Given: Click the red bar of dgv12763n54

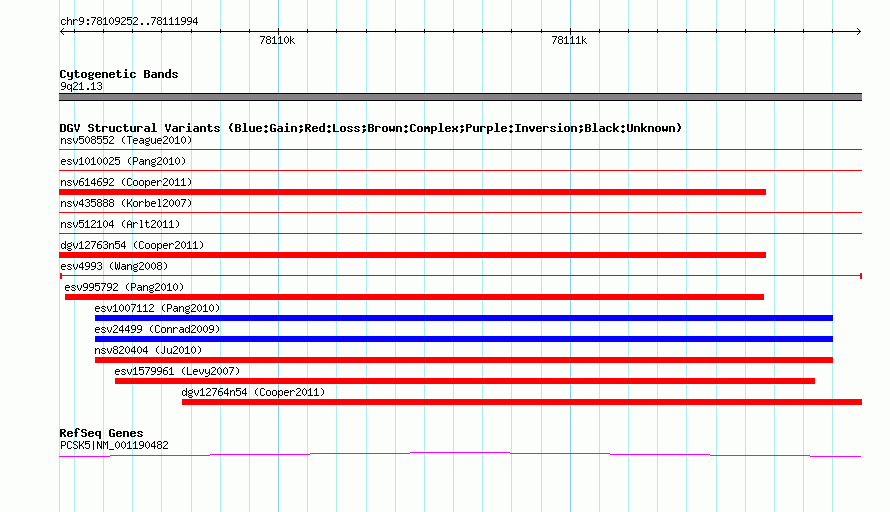Looking at the screenshot, I should [x=413, y=255].
